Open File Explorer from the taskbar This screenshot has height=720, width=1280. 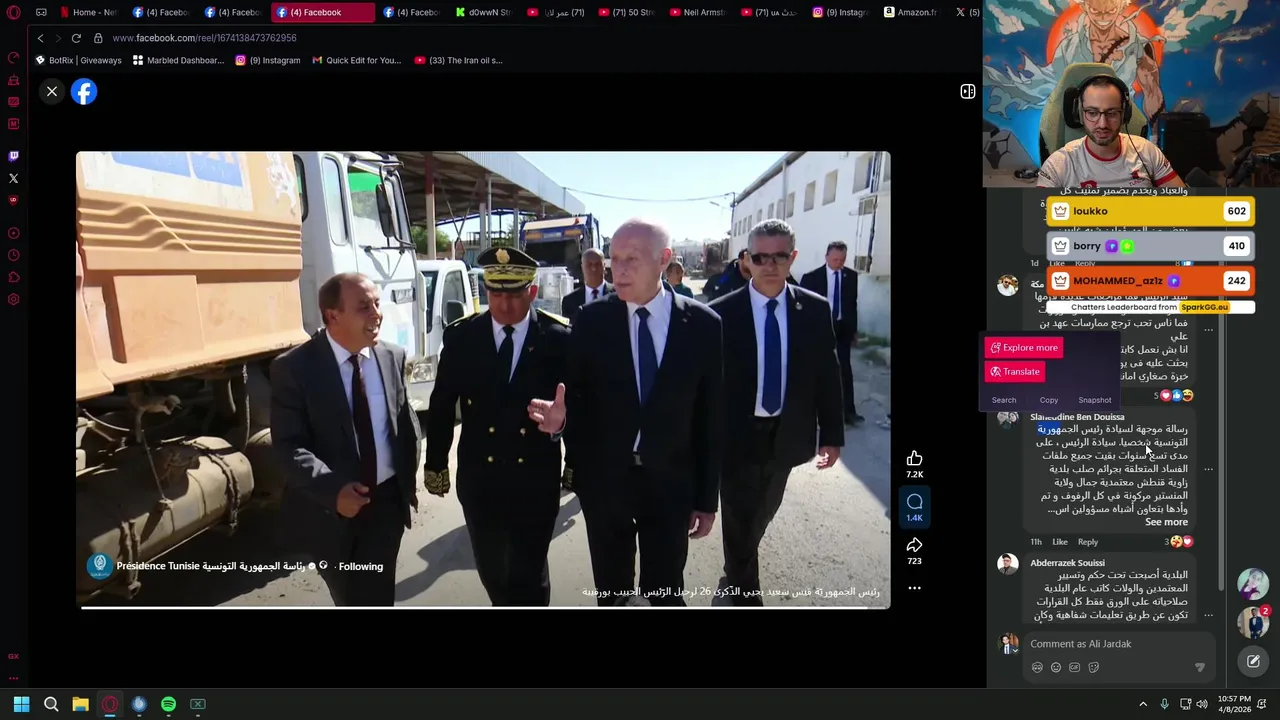point(80,704)
